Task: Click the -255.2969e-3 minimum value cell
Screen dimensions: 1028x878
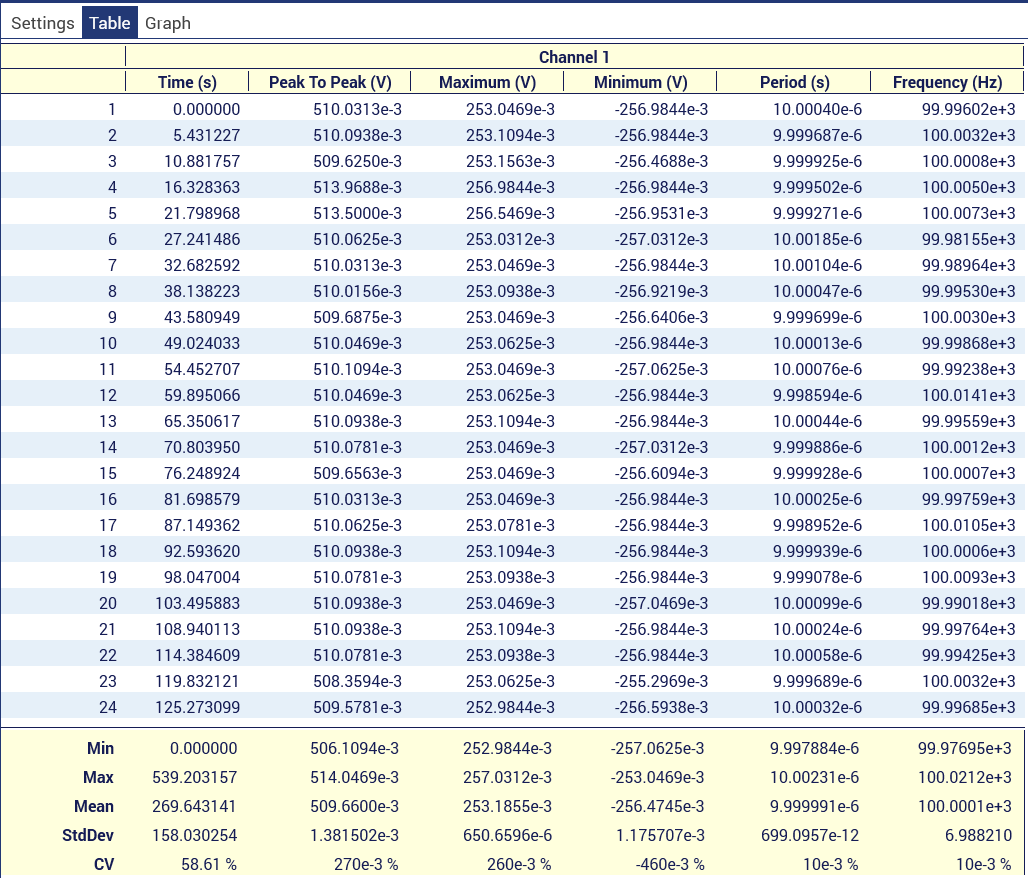Action: click(x=662, y=681)
